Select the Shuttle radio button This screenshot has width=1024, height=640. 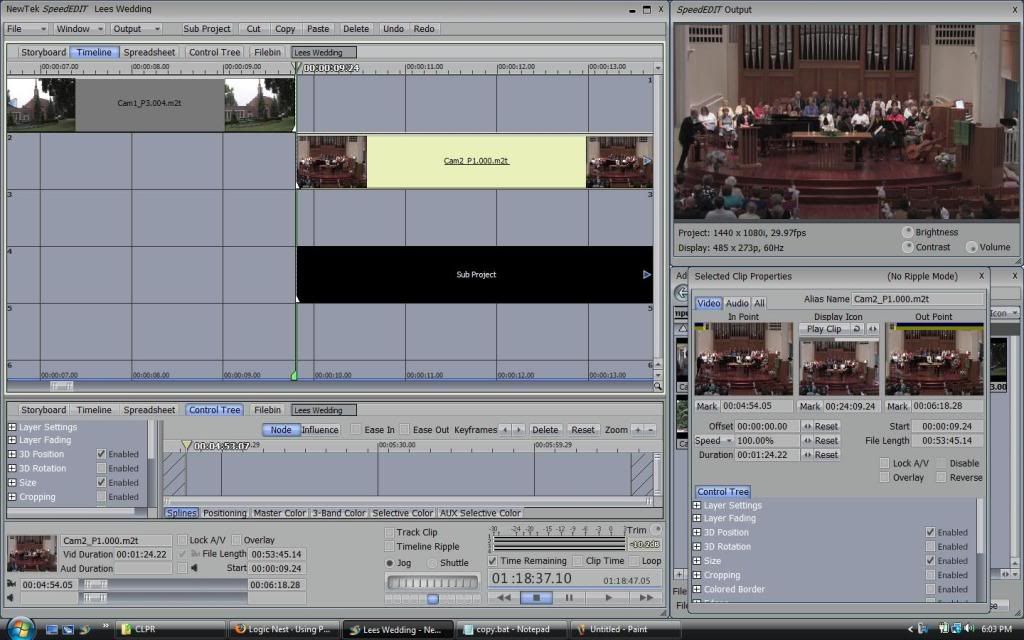[432, 563]
